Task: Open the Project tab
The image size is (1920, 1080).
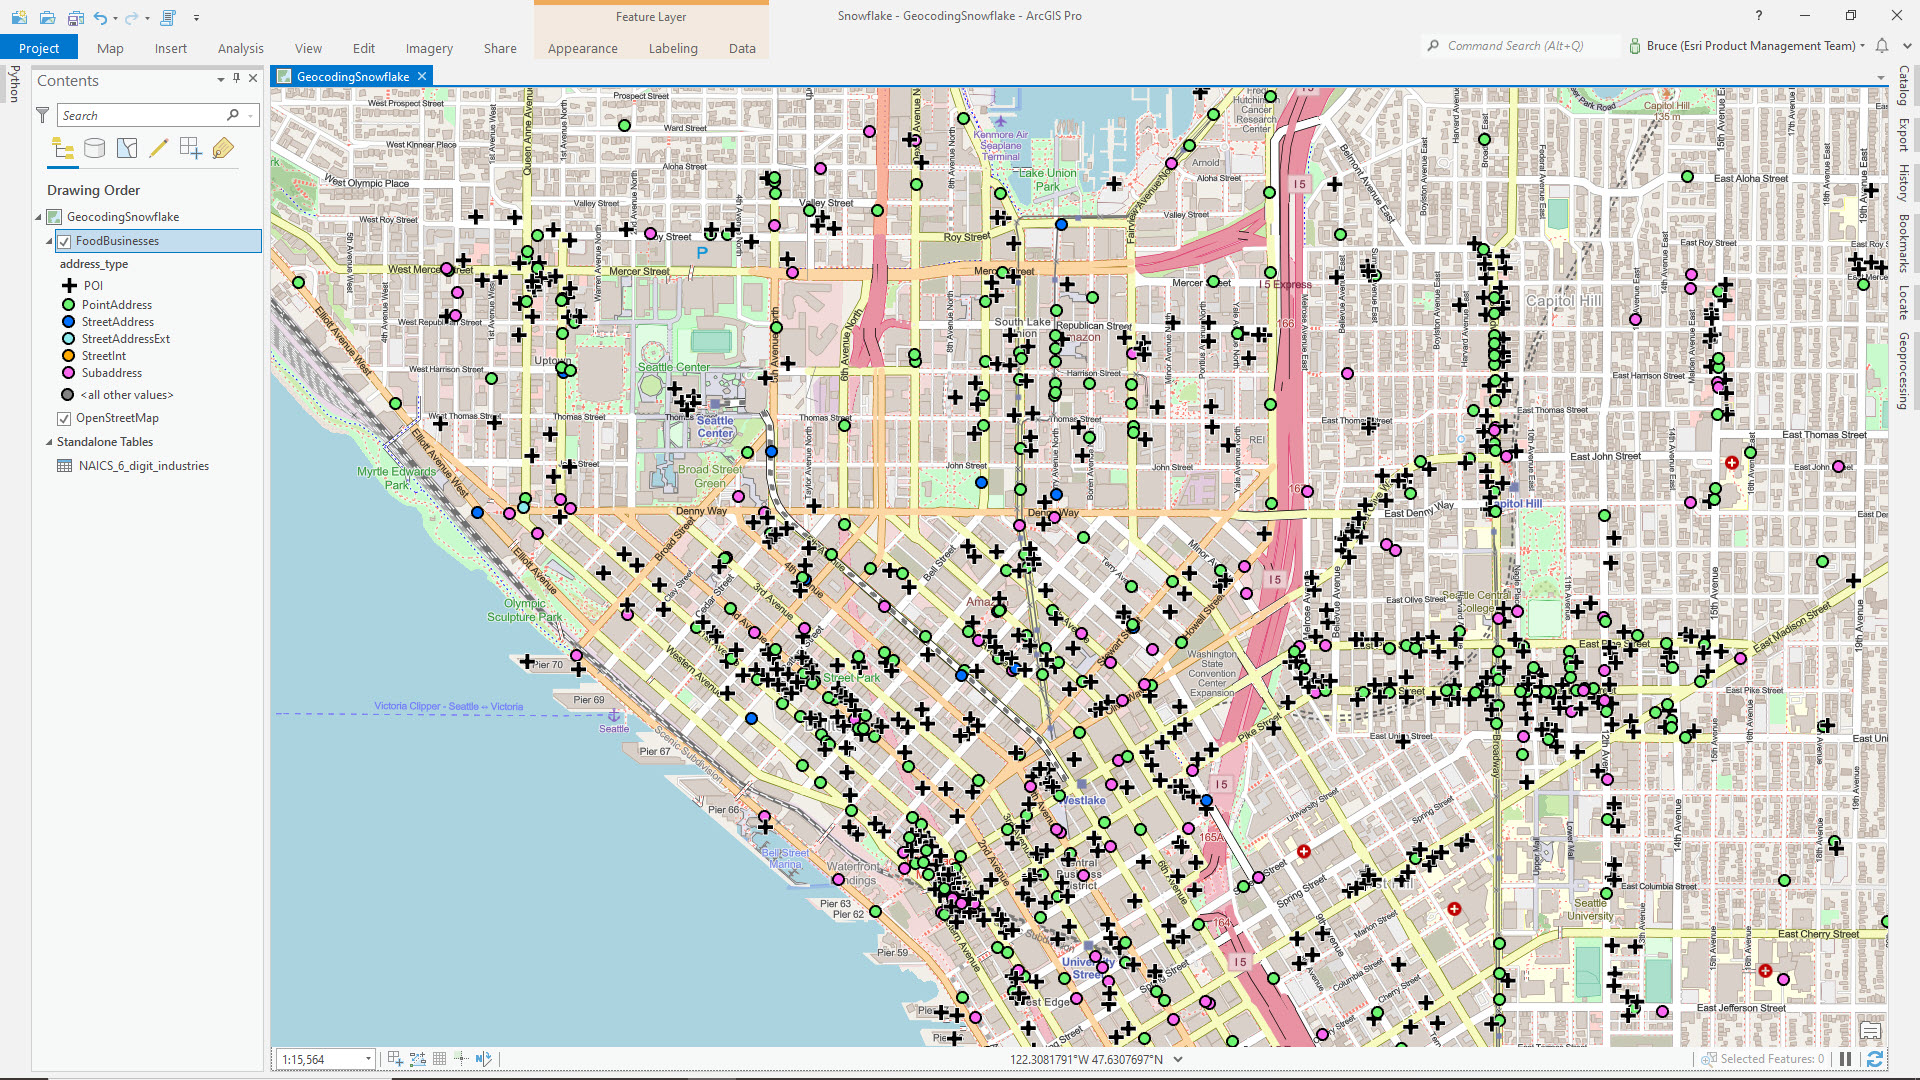Action: (x=39, y=48)
